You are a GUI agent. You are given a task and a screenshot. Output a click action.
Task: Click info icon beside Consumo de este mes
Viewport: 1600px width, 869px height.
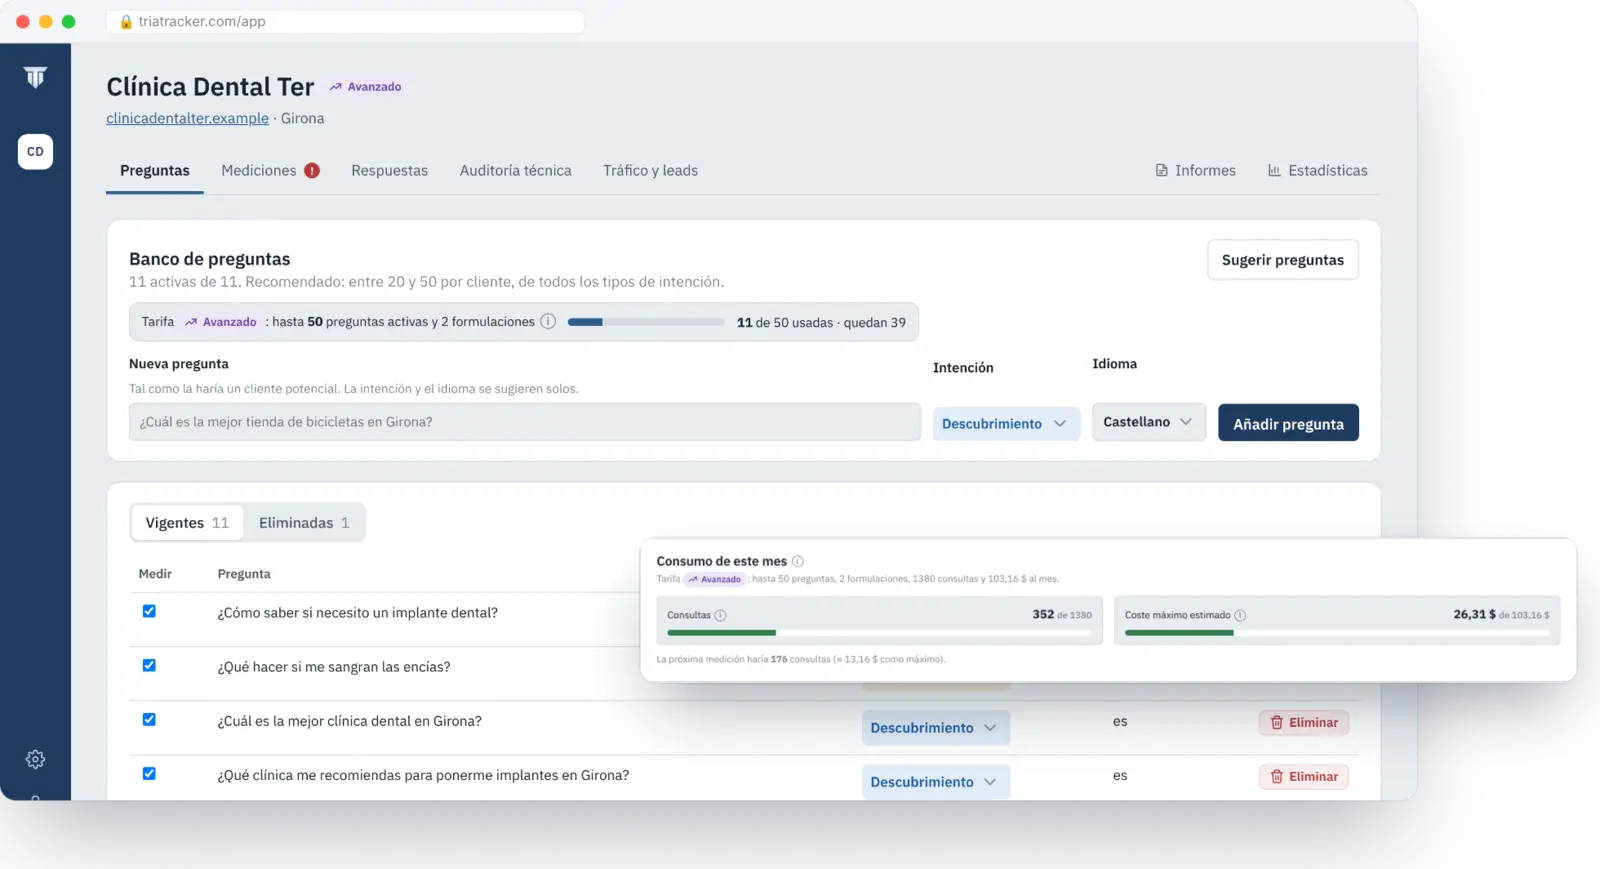(x=798, y=561)
